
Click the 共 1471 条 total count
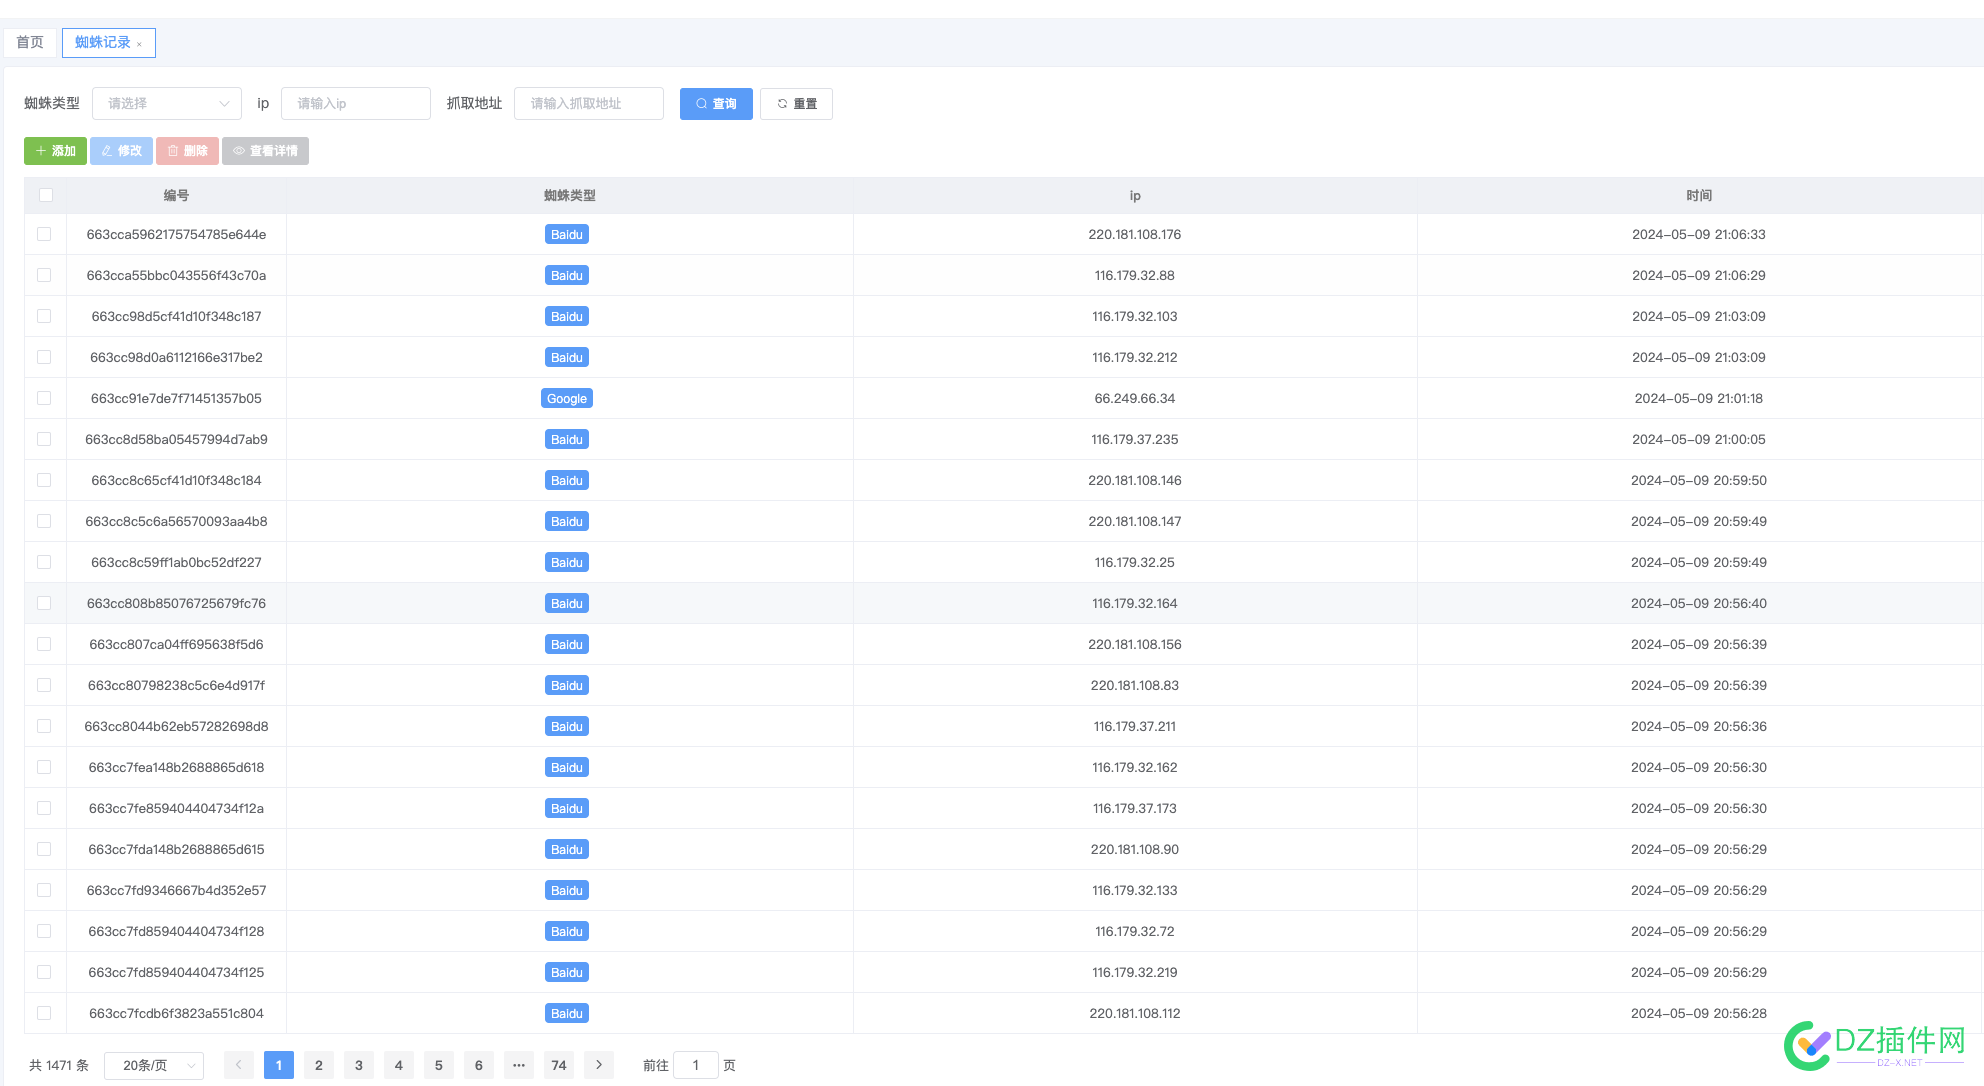(59, 1065)
